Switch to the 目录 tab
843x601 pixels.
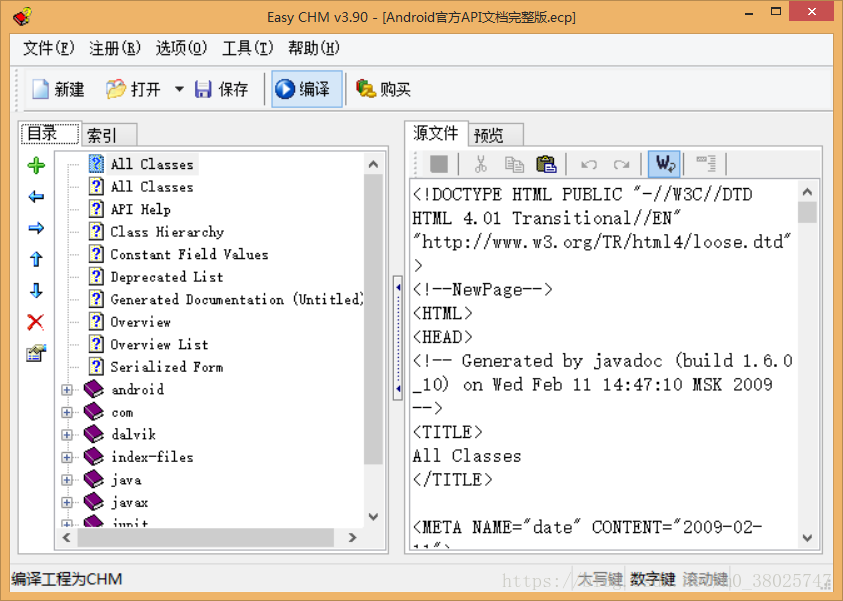[x=50, y=133]
